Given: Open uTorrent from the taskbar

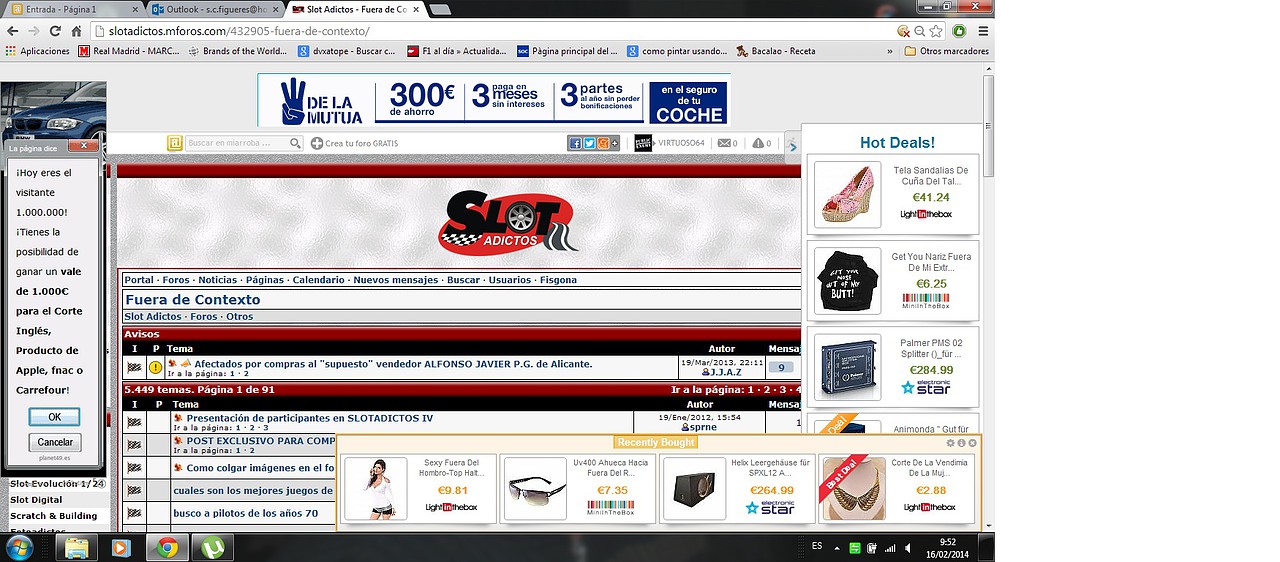Looking at the screenshot, I should 212,547.
